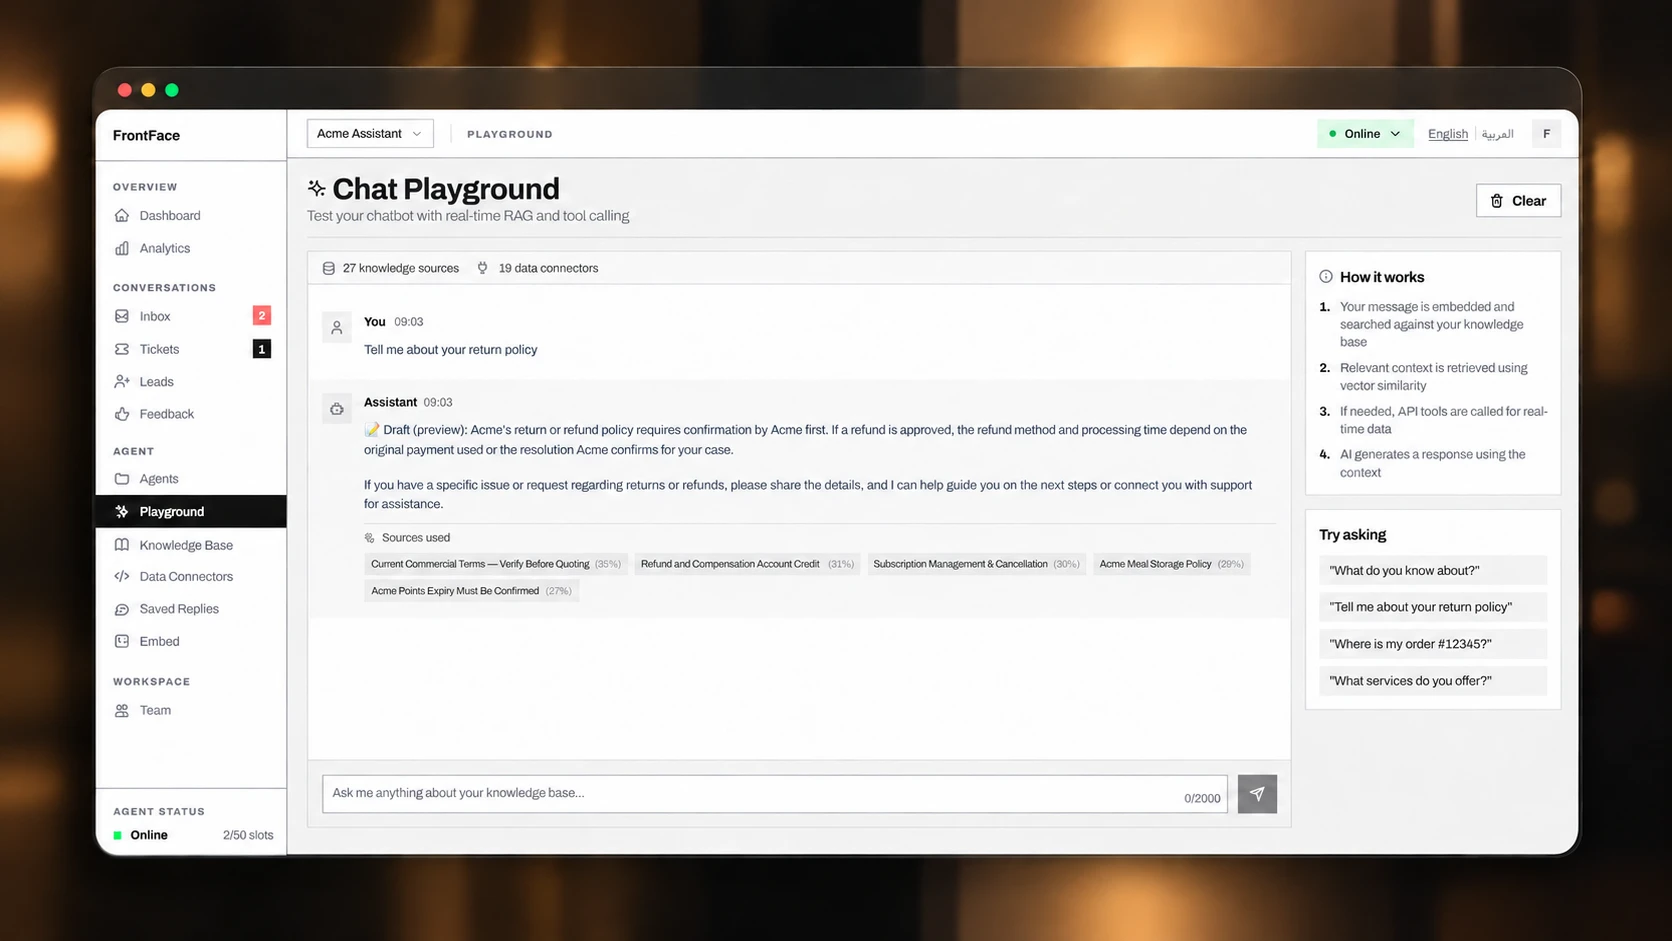Screen dimensions: 1672x941
Task: Open source "Subscription Management & Cancellation"
Action: coord(976,564)
